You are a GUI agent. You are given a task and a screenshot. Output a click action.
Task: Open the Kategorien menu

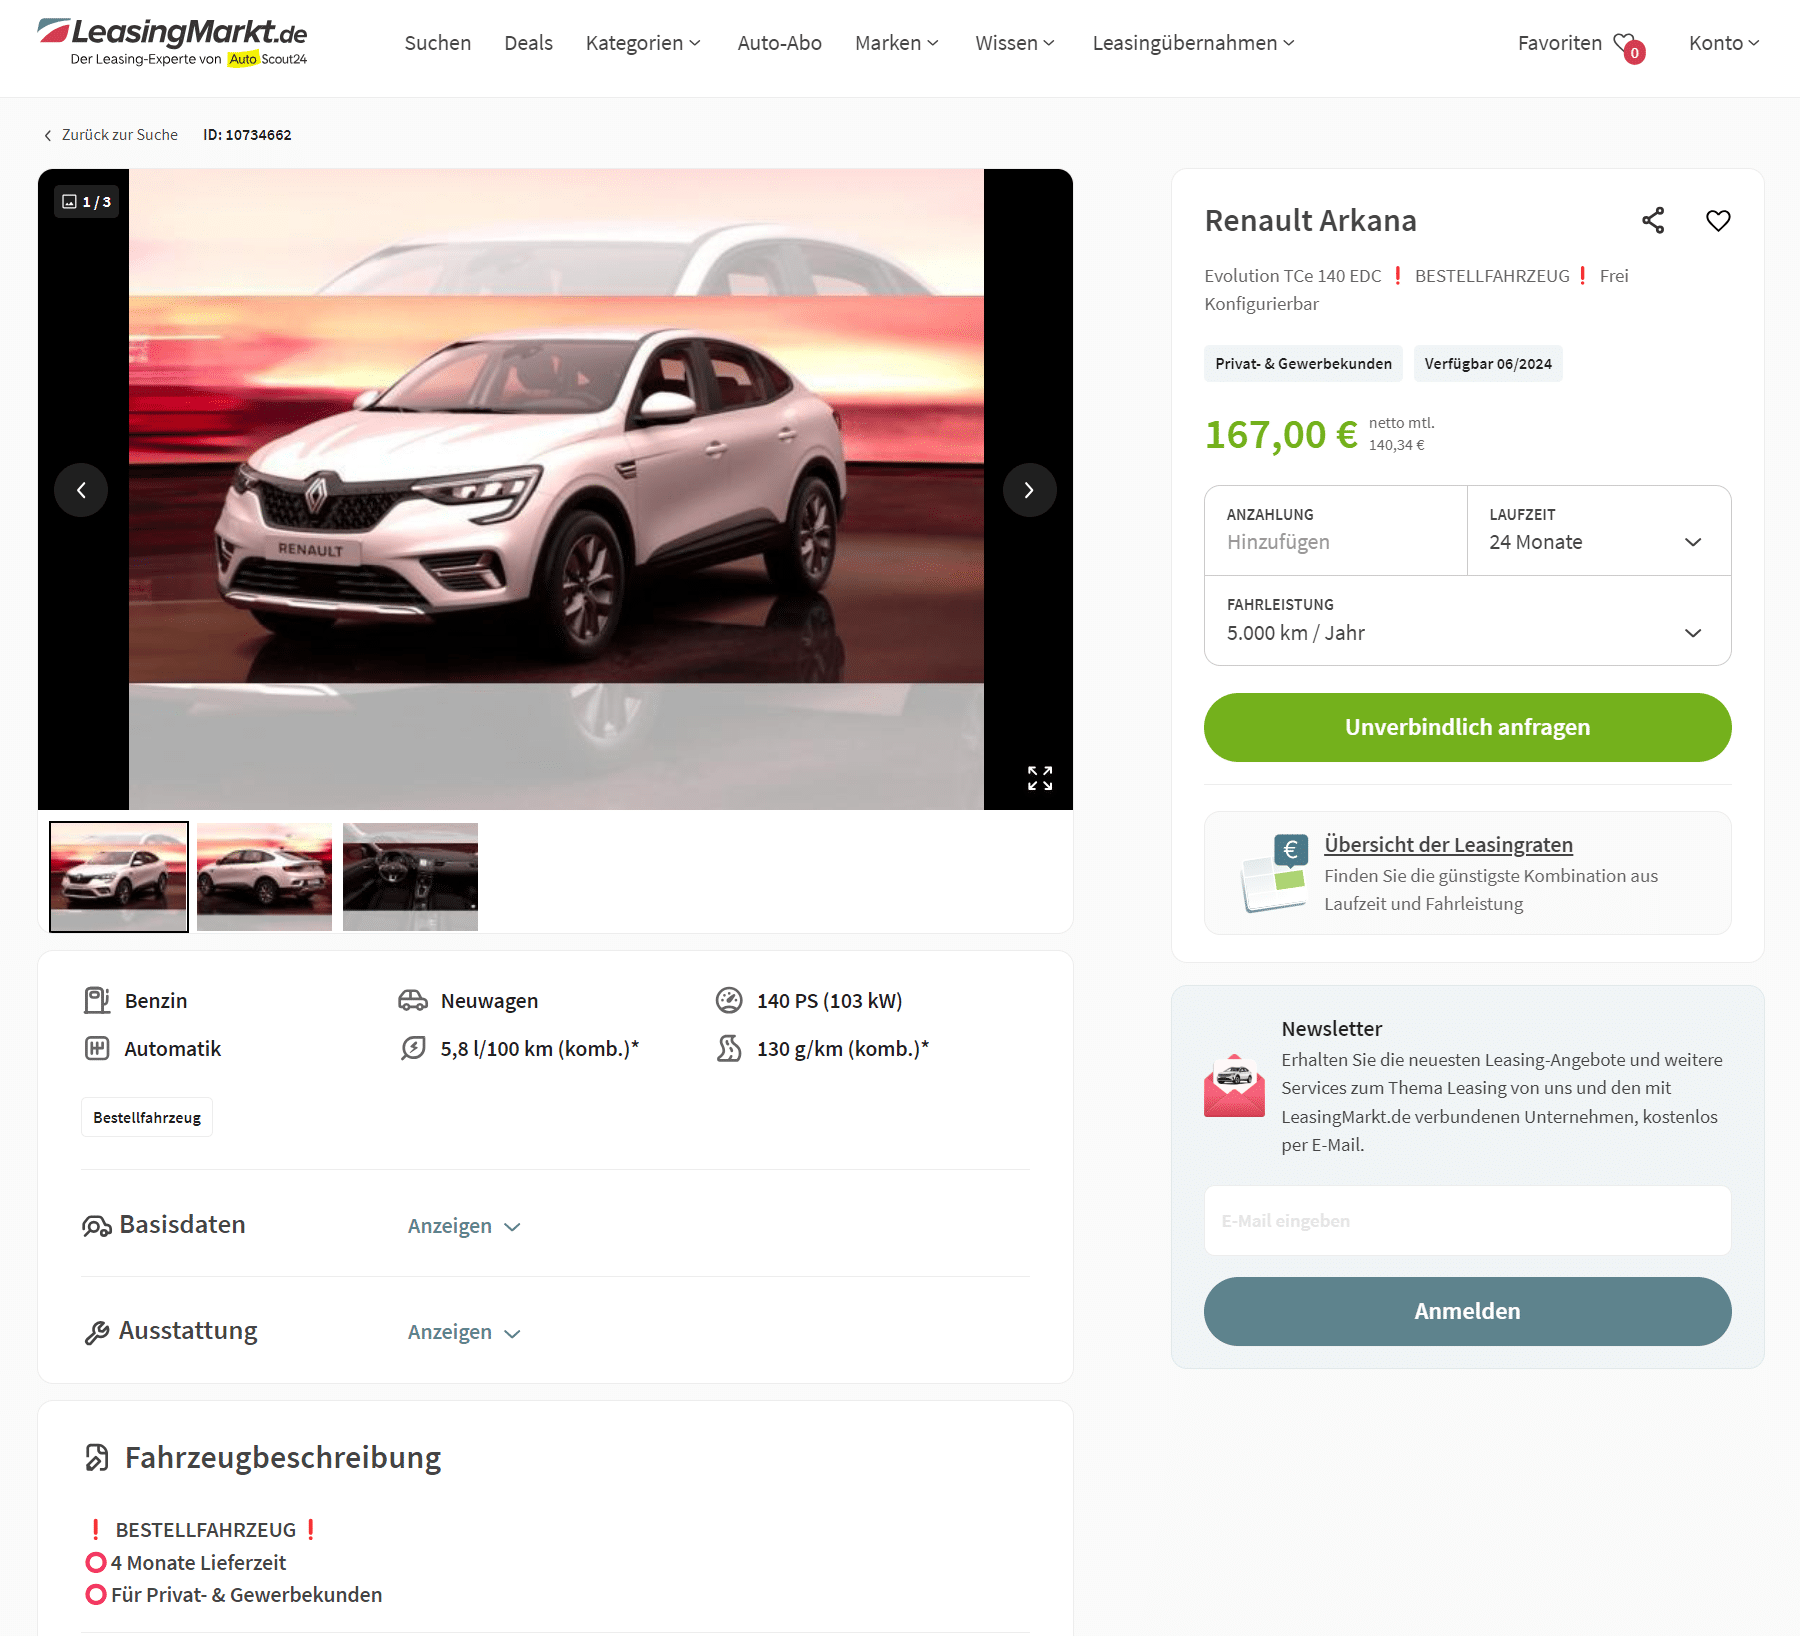643,43
